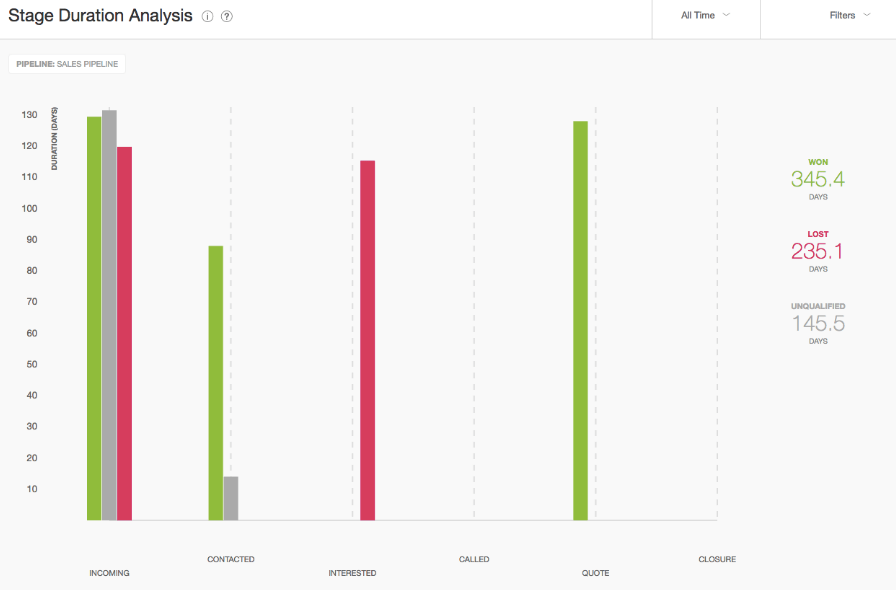Click the 235.1 days LOST value
This screenshot has width=896, height=590.
(818, 251)
